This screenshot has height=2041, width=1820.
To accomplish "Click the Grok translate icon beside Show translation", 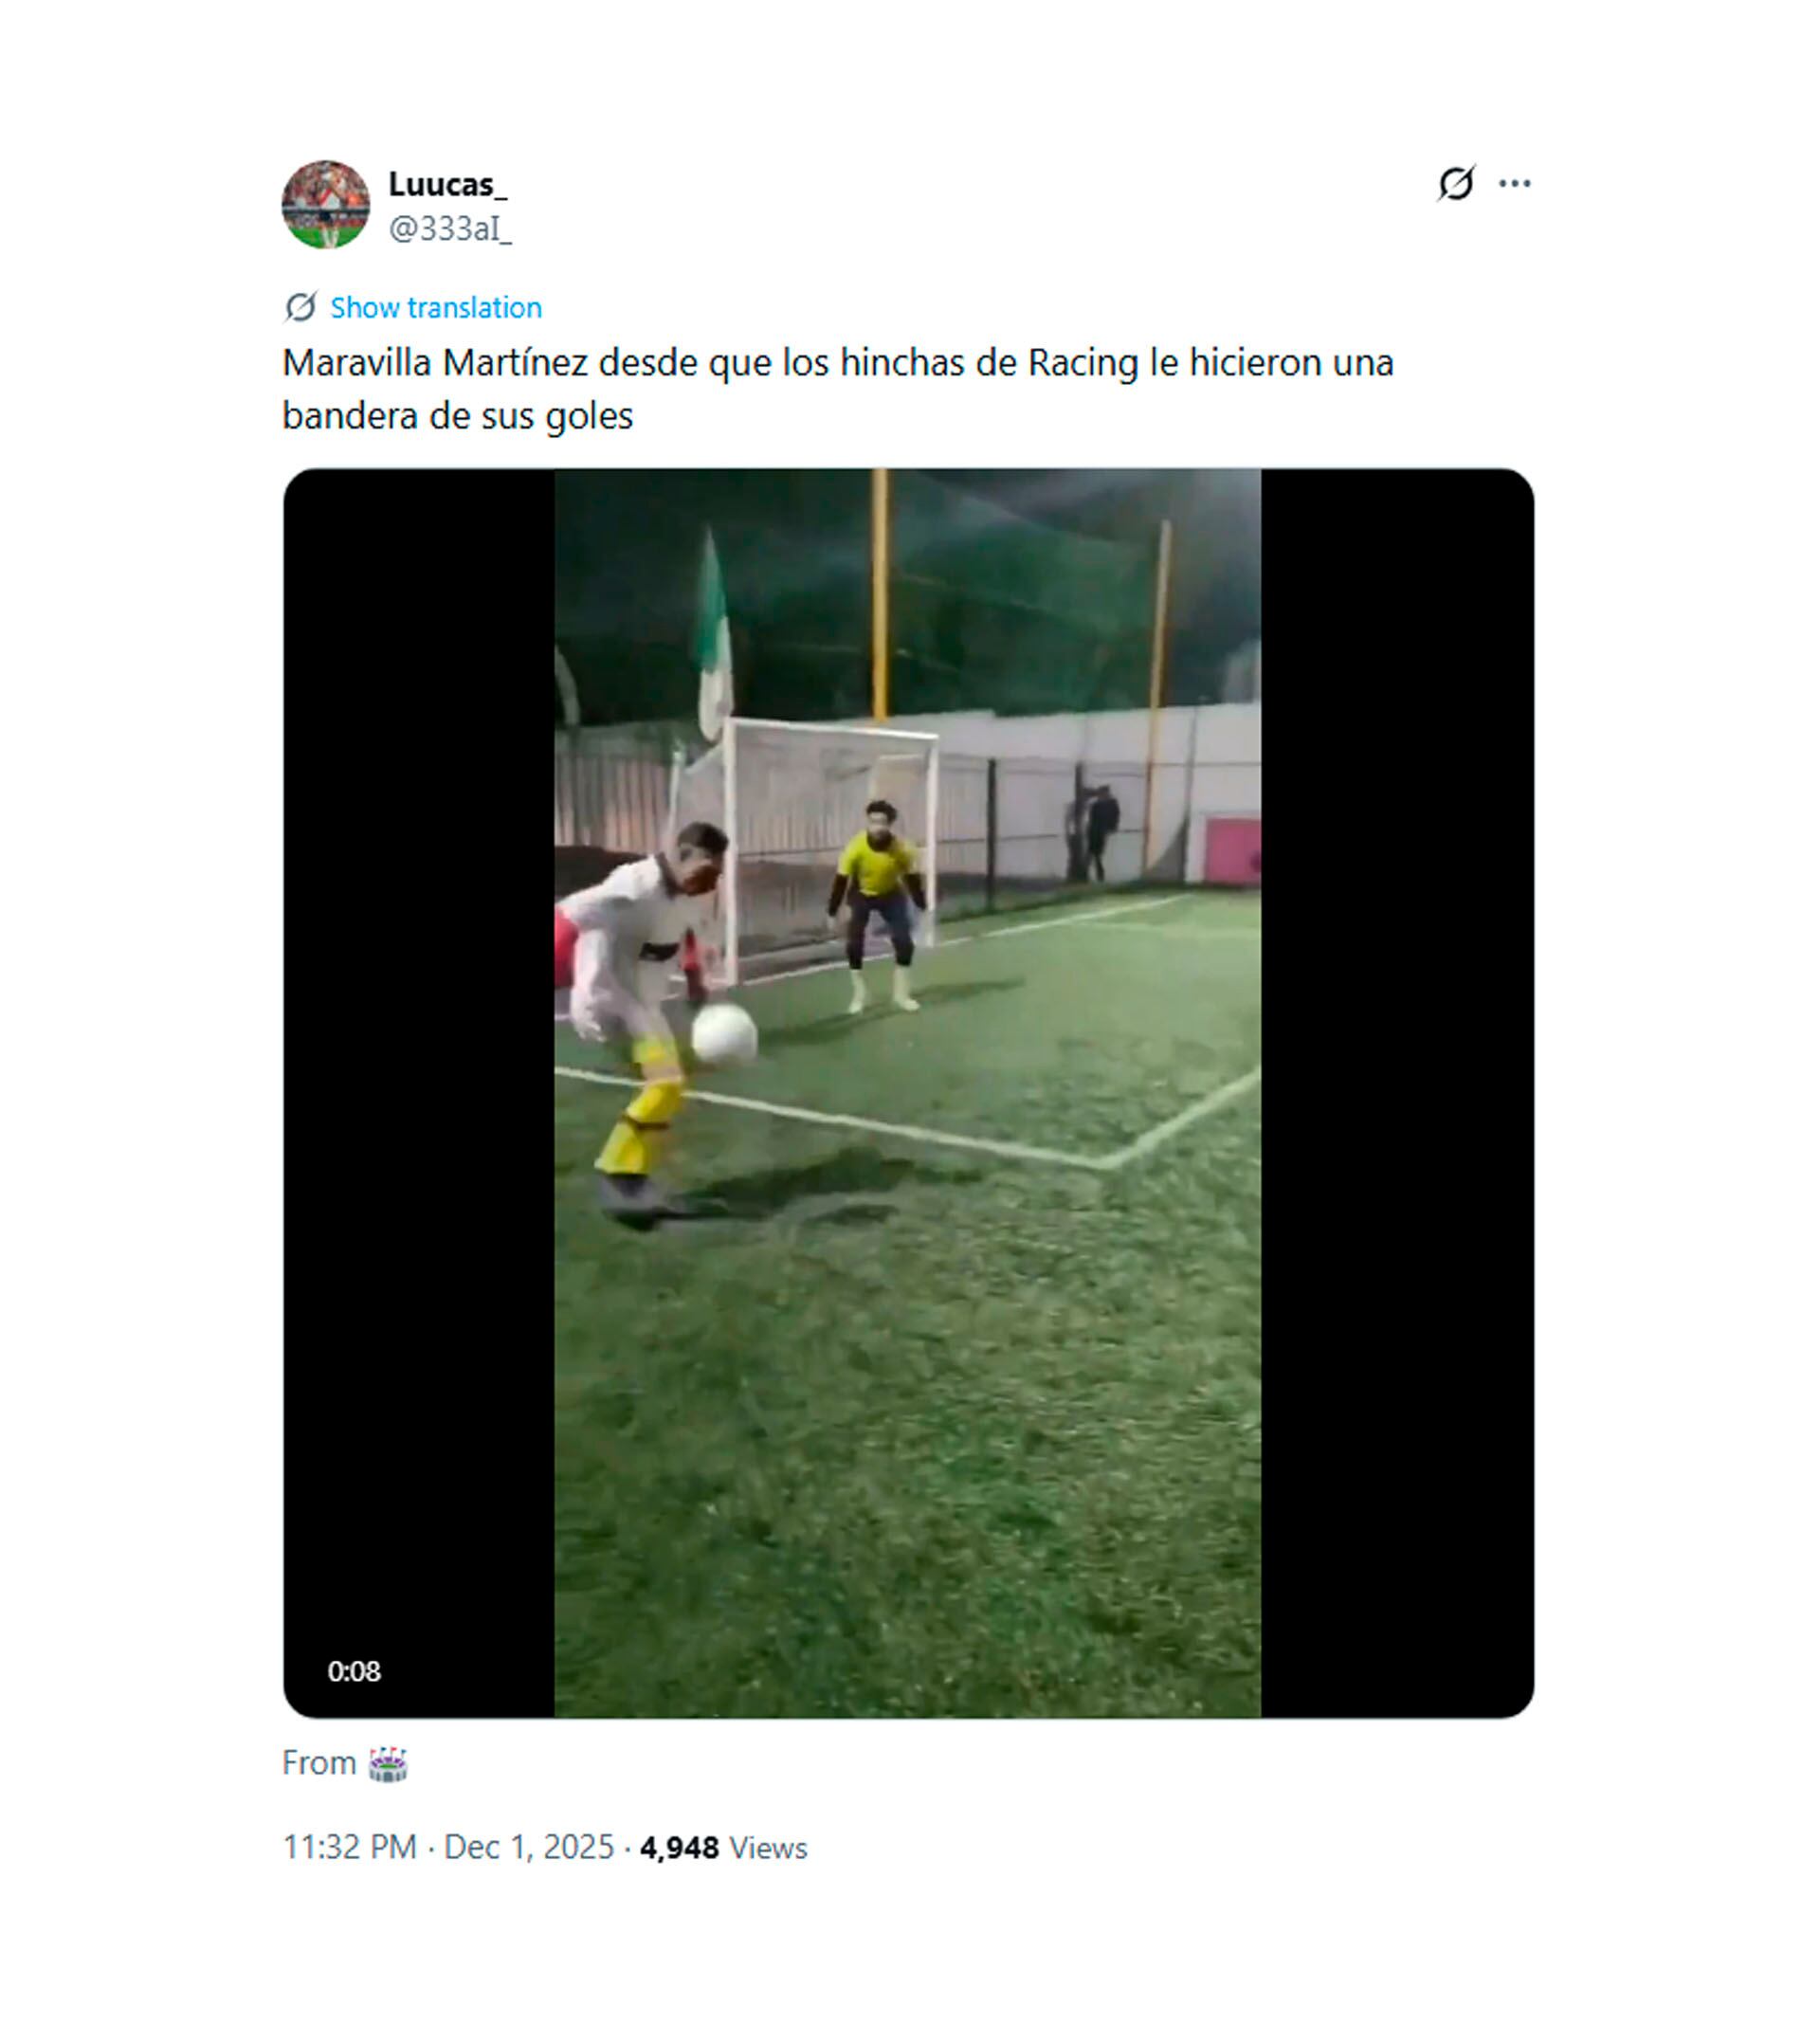I will 300,307.
